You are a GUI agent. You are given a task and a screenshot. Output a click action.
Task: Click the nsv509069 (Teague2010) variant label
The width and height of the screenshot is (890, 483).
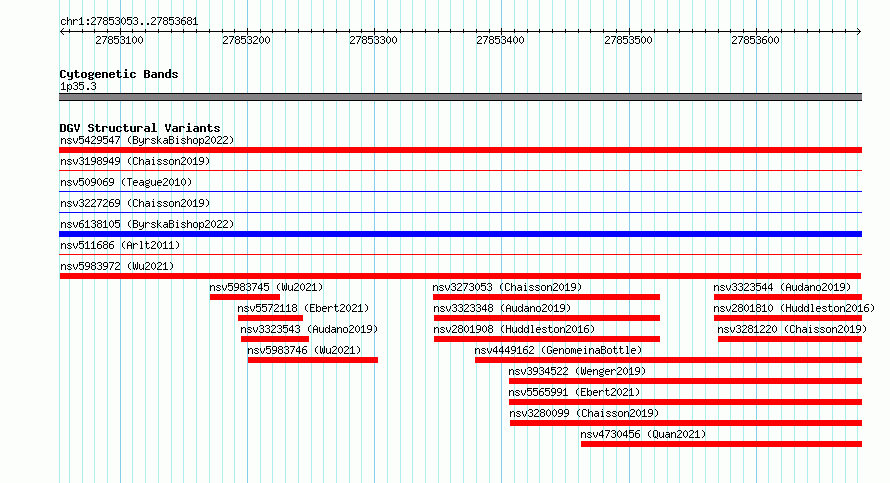pyautogui.click(x=126, y=182)
